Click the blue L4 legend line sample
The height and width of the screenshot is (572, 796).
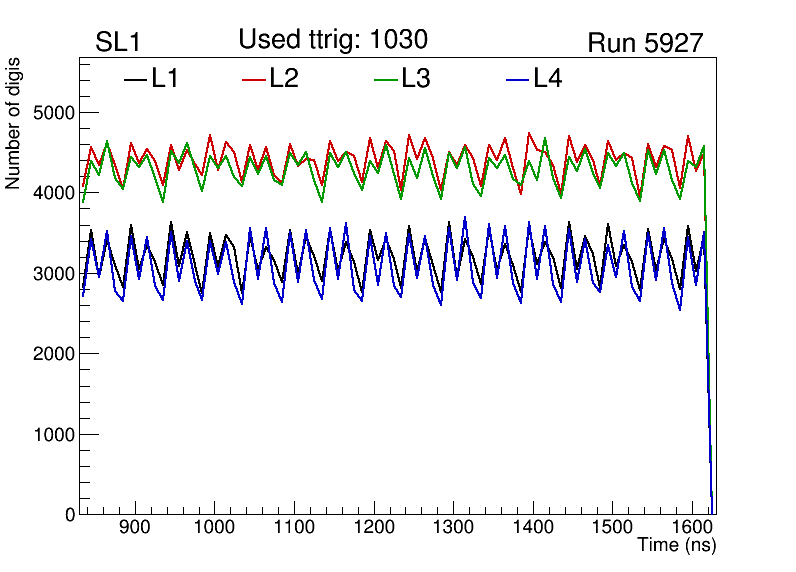(517, 80)
